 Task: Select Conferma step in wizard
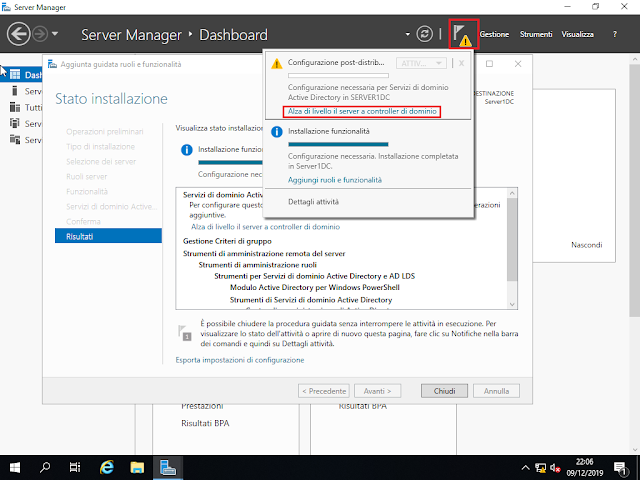click(x=83, y=221)
